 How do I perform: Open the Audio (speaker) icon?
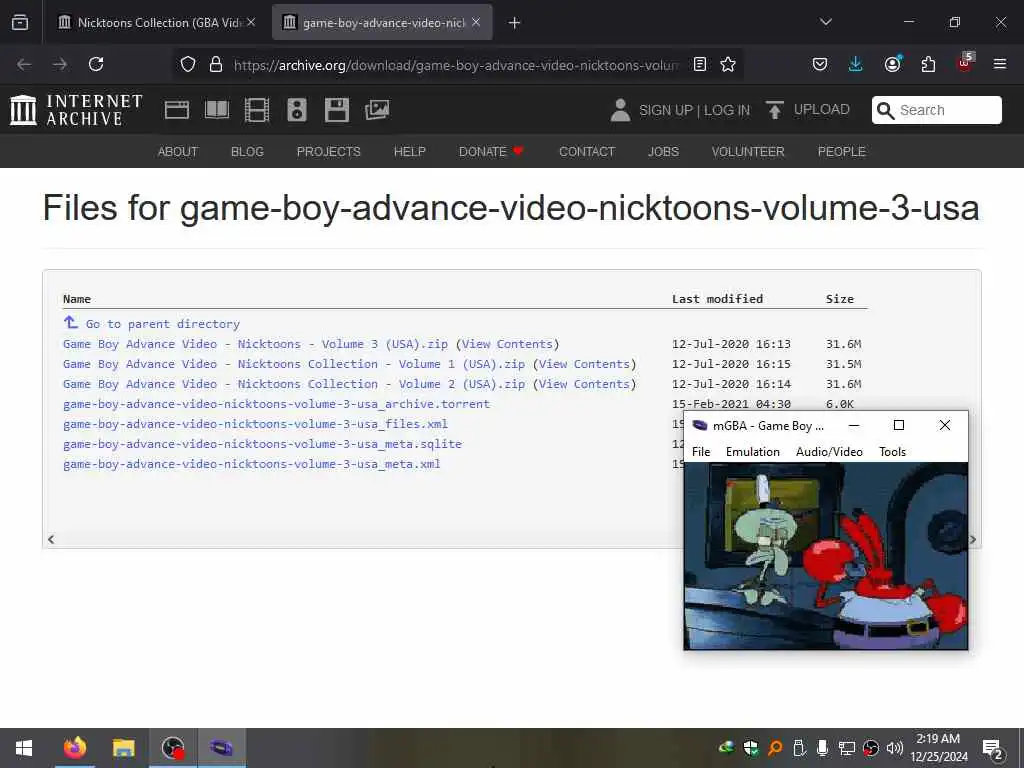(296, 110)
